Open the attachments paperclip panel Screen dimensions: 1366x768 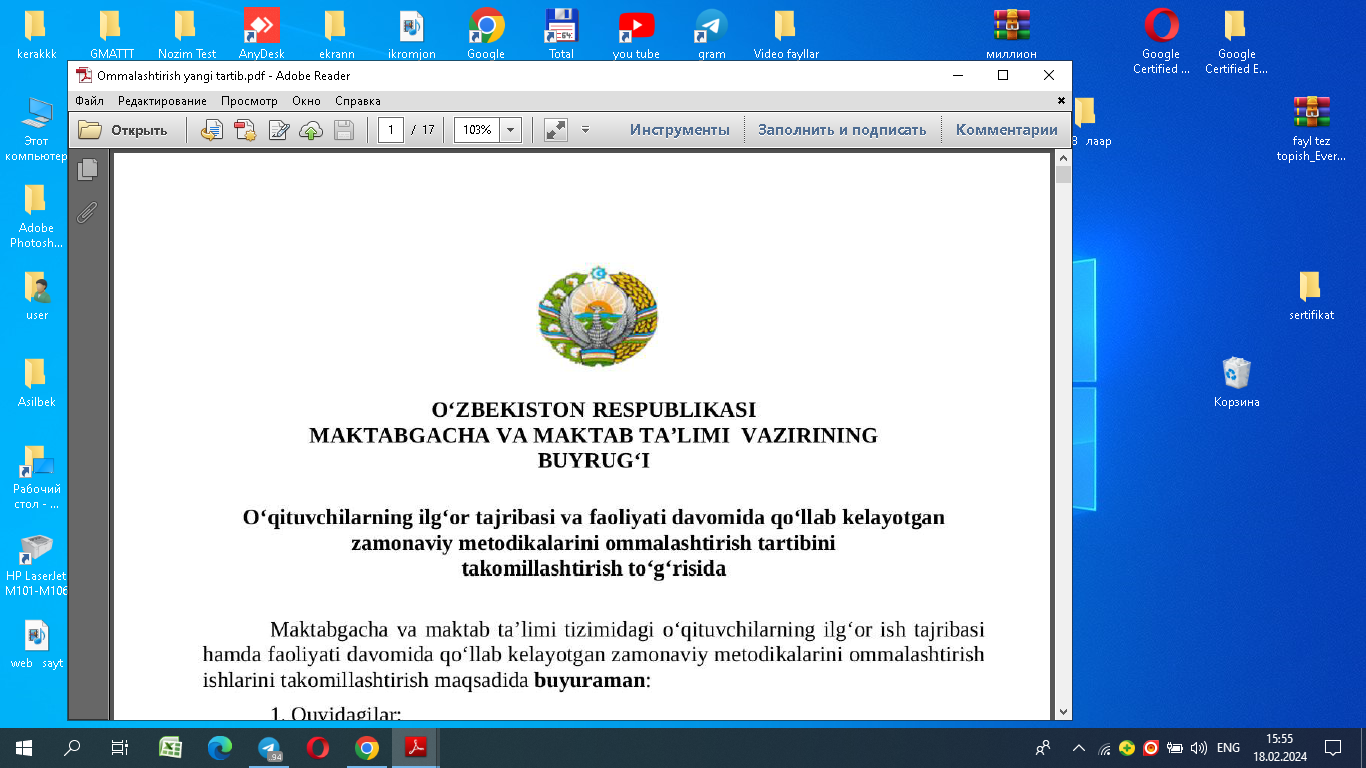pyautogui.click(x=88, y=212)
